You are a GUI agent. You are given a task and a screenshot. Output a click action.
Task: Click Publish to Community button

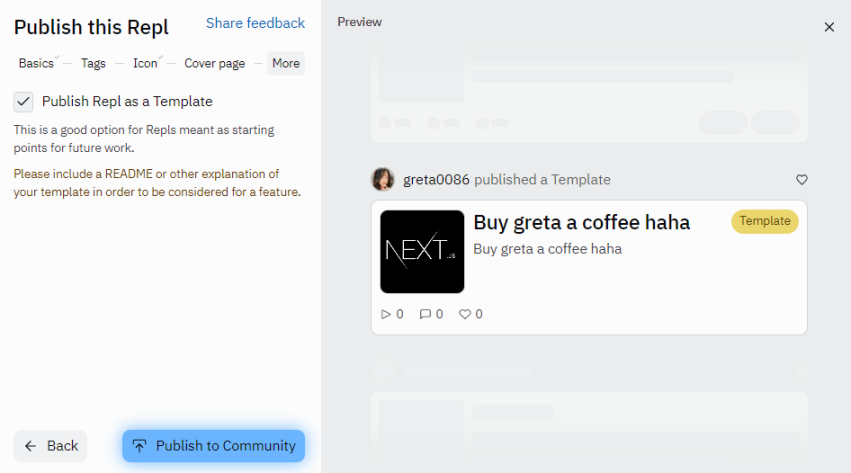[x=213, y=446]
